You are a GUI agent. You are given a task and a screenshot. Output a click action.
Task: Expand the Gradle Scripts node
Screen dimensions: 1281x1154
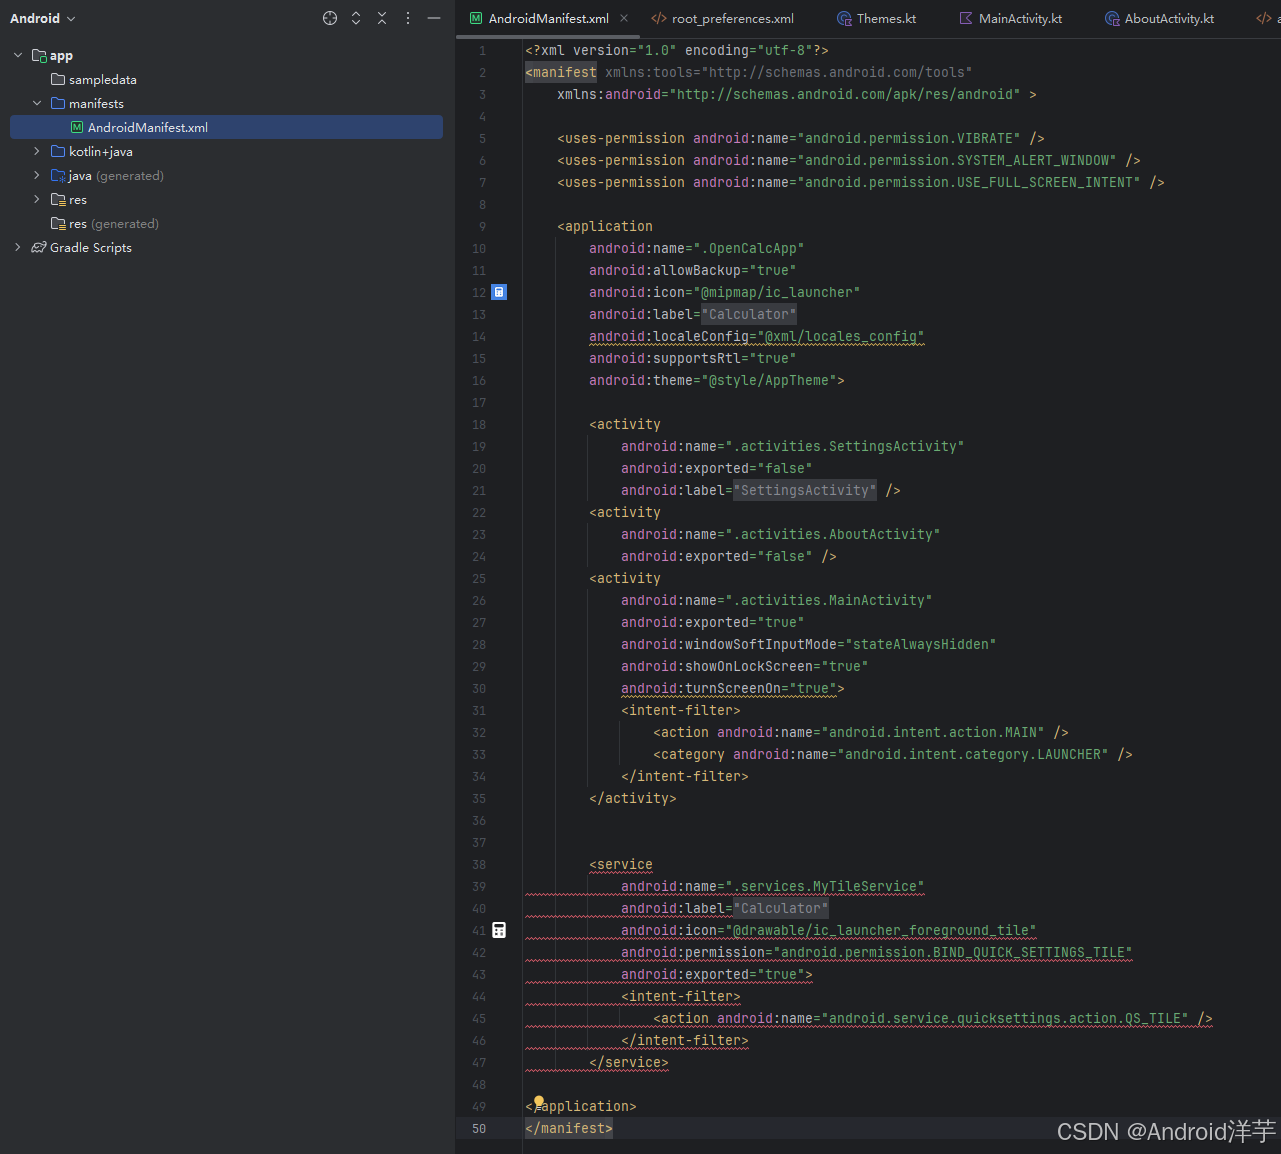click(x=17, y=247)
